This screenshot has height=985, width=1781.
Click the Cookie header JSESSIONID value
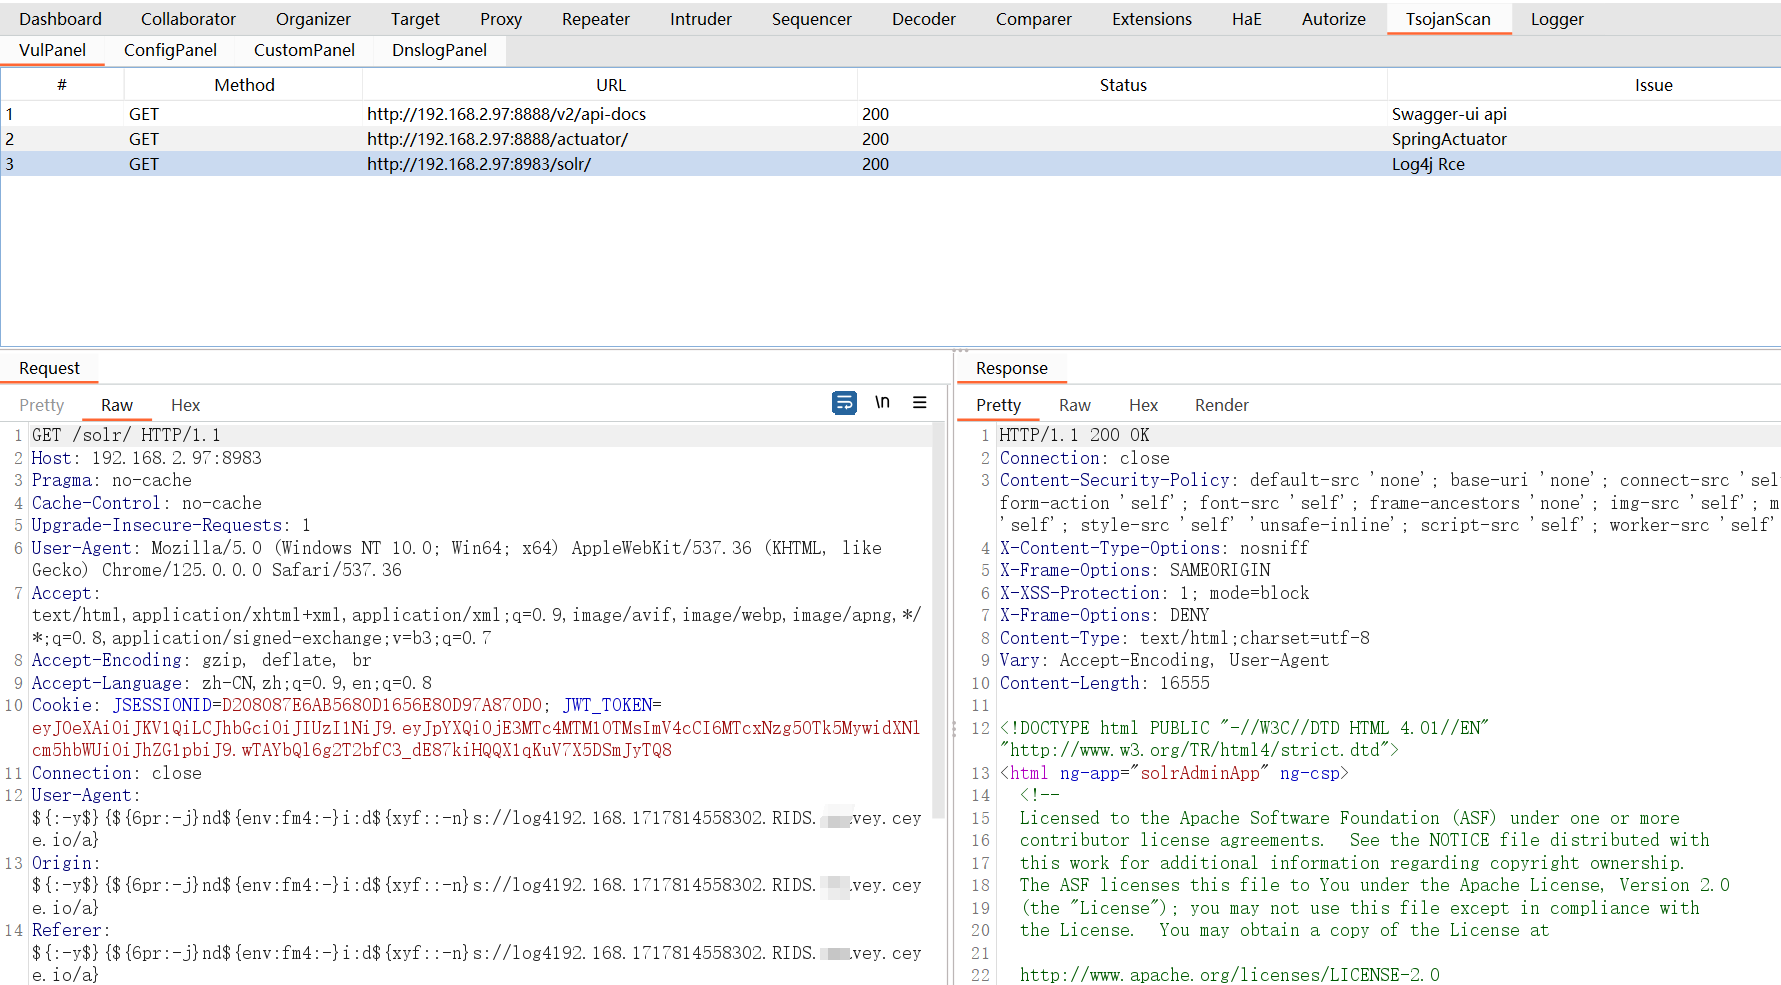pyautogui.click(x=381, y=705)
